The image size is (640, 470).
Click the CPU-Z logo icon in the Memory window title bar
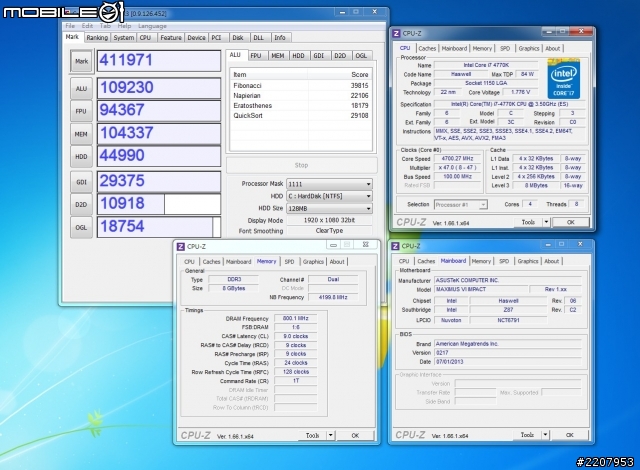[180, 246]
